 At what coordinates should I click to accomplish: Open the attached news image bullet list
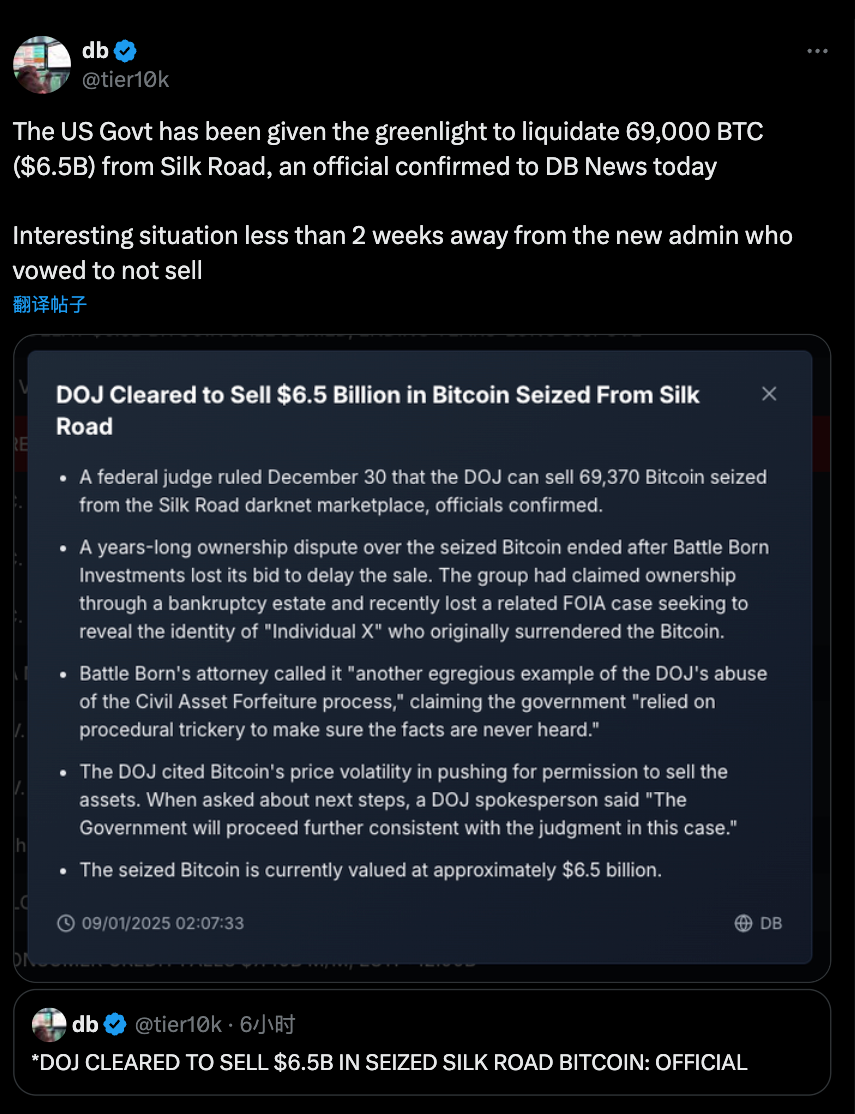[422, 659]
